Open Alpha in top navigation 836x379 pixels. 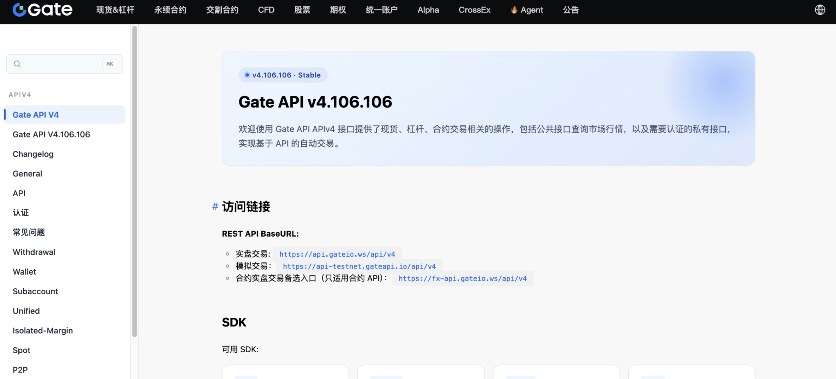(x=428, y=10)
